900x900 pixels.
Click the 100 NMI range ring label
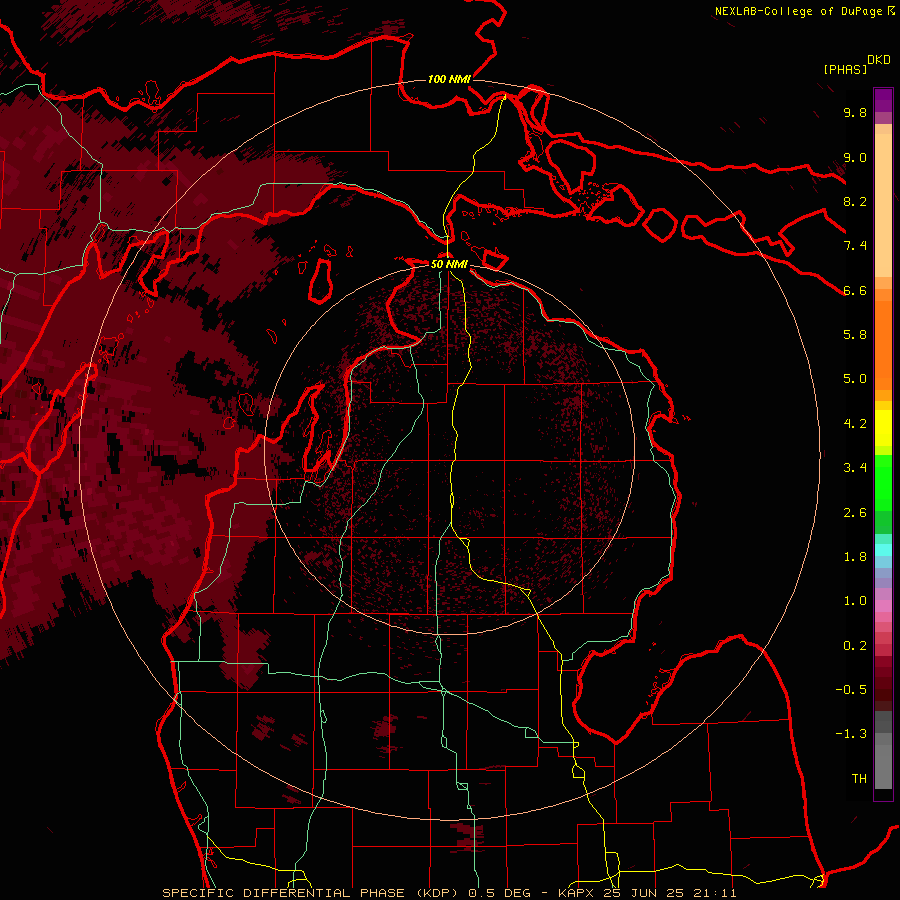(x=449, y=79)
